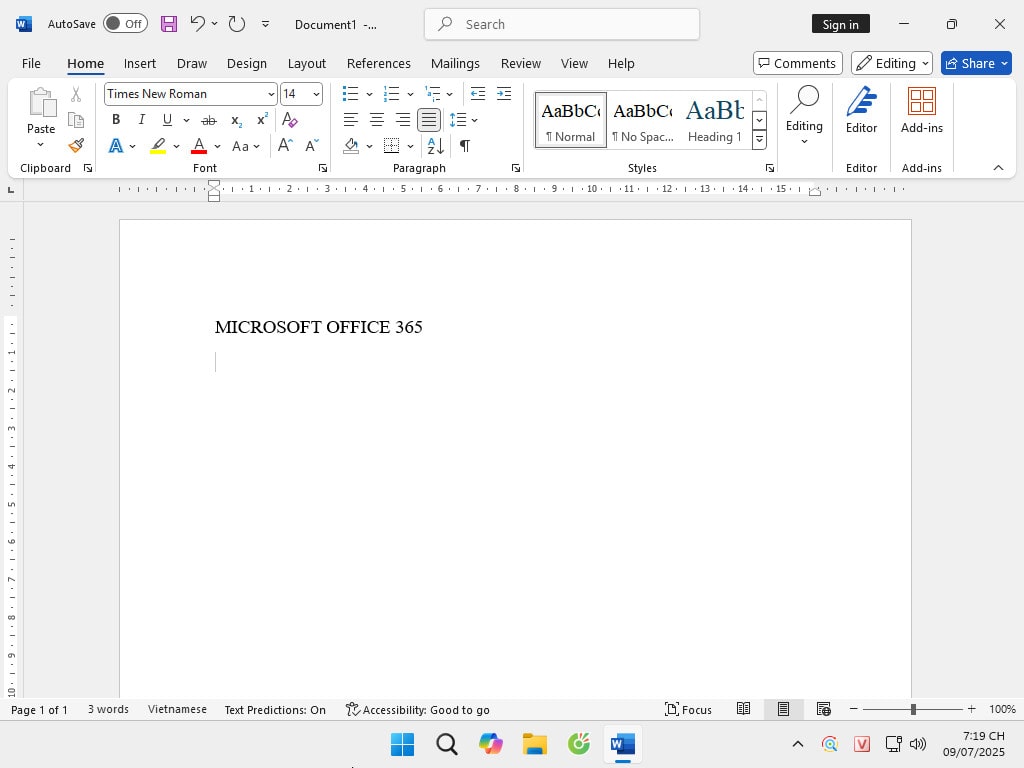
Task: Open line and paragraph spacing options
Action: [x=463, y=120]
